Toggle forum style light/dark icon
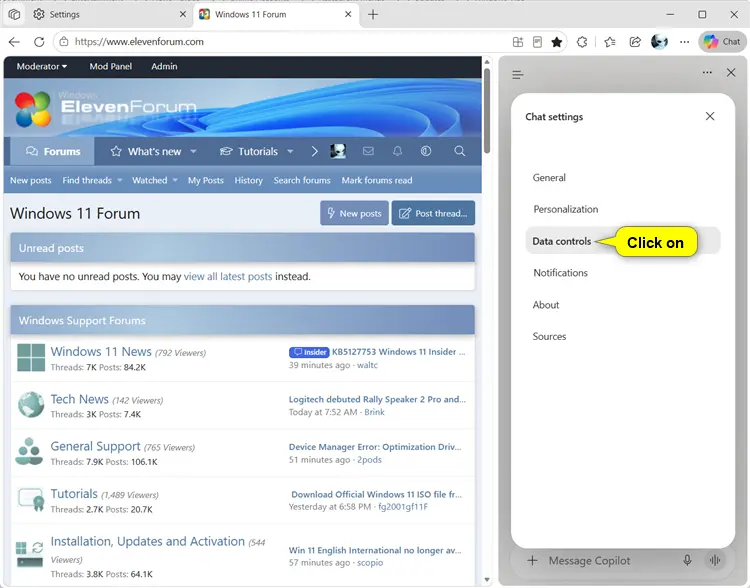 coord(426,151)
